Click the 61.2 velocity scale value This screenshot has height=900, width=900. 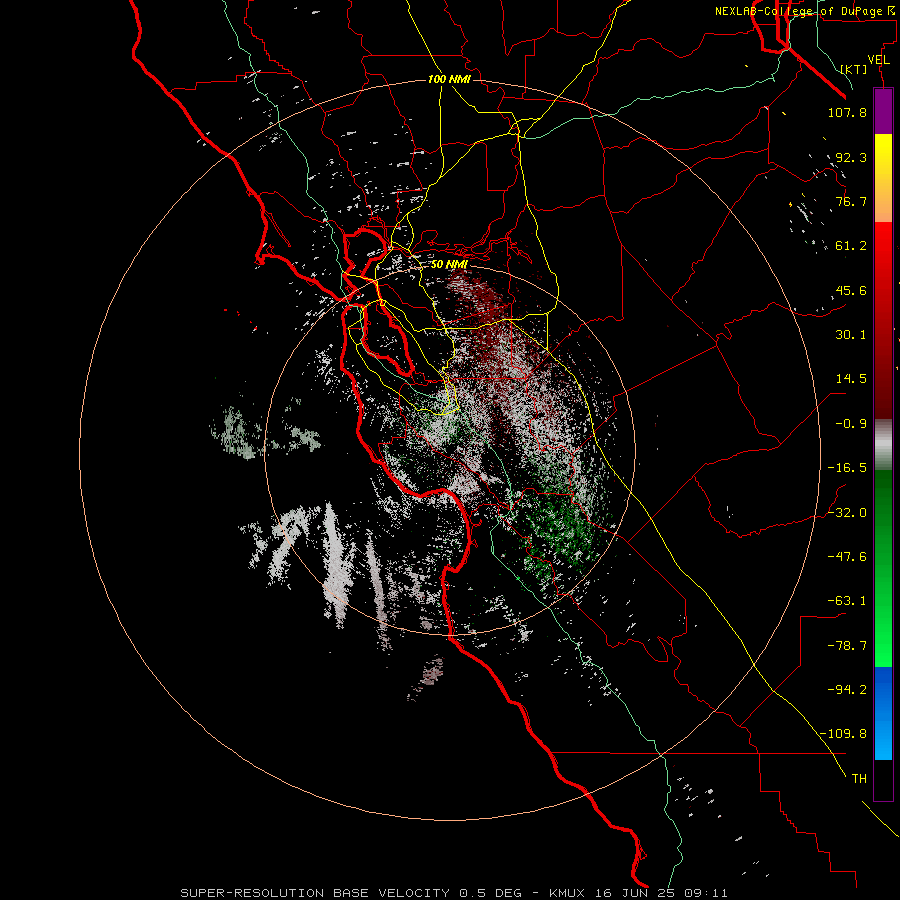(851, 246)
